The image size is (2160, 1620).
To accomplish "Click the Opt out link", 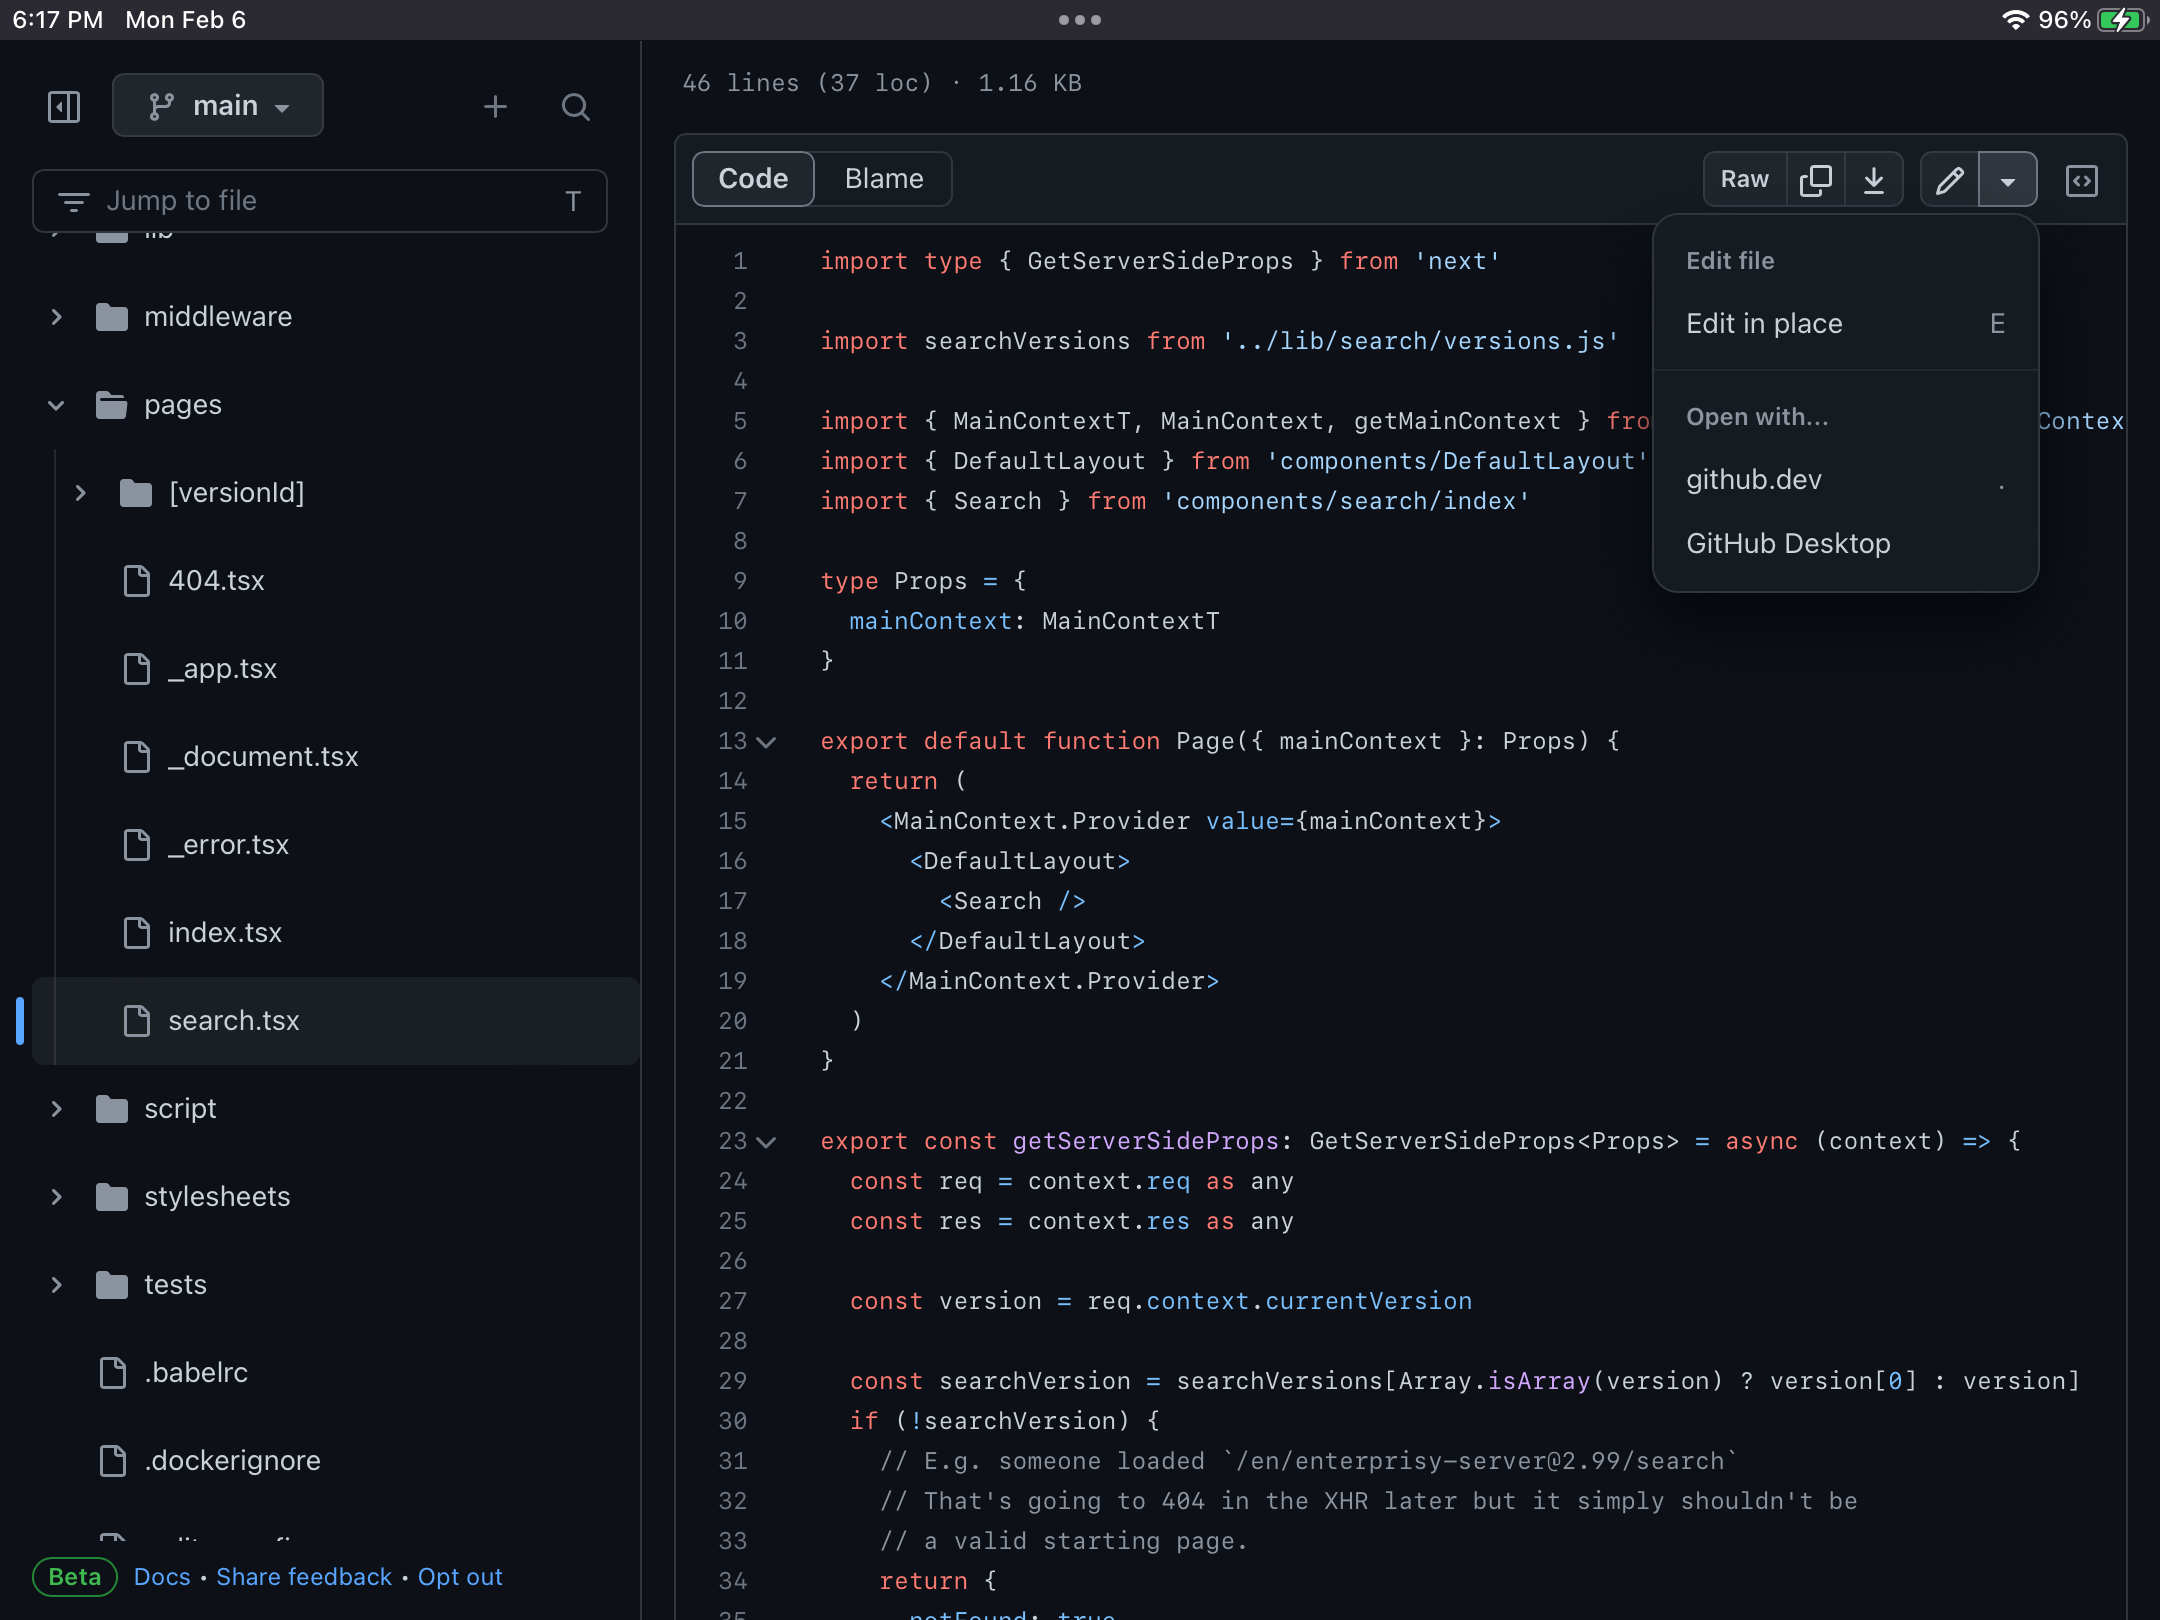I will pos(460,1577).
